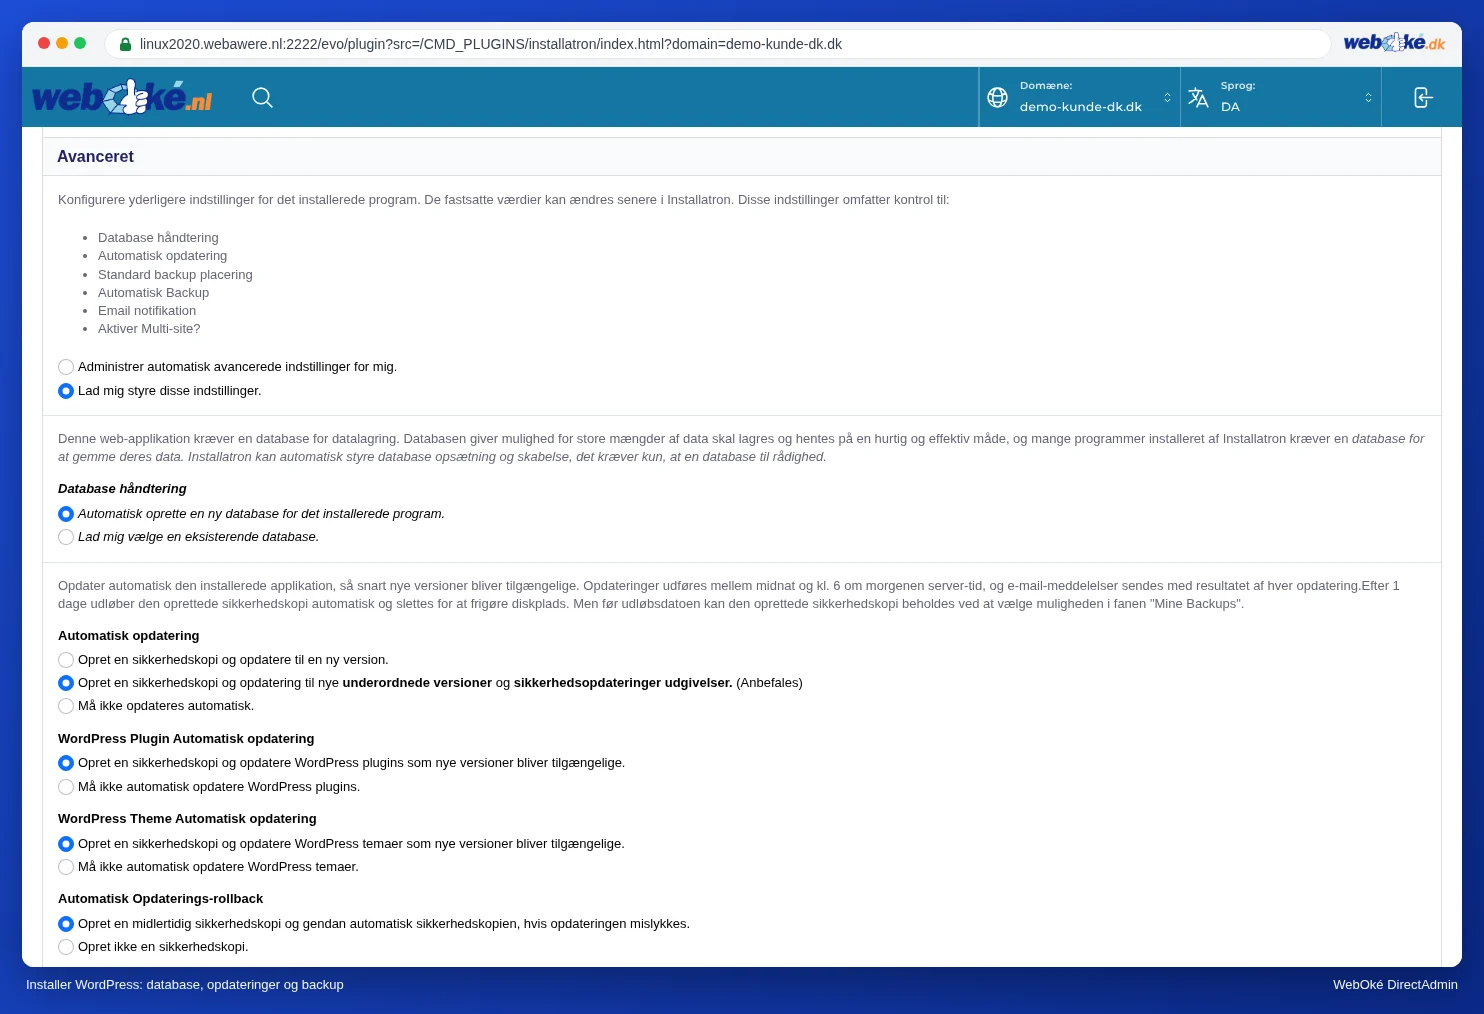Enable automatic WordPress plugins update option
The width and height of the screenshot is (1484, 1014).
tap(66, 763)
